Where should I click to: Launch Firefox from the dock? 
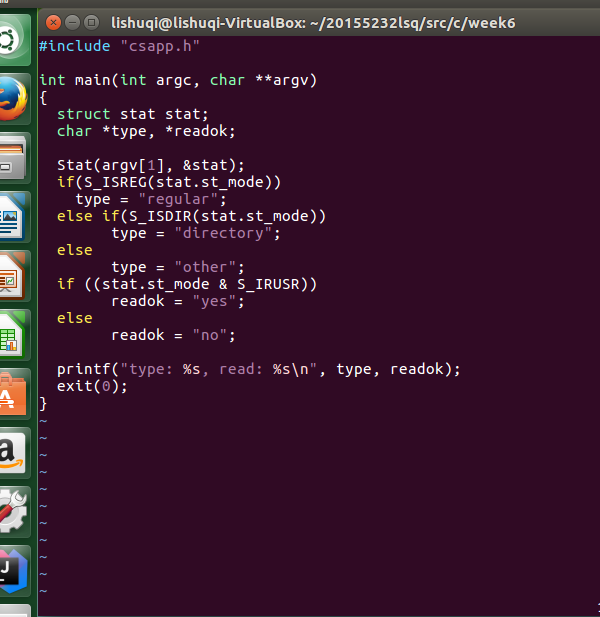click(13, 99)
